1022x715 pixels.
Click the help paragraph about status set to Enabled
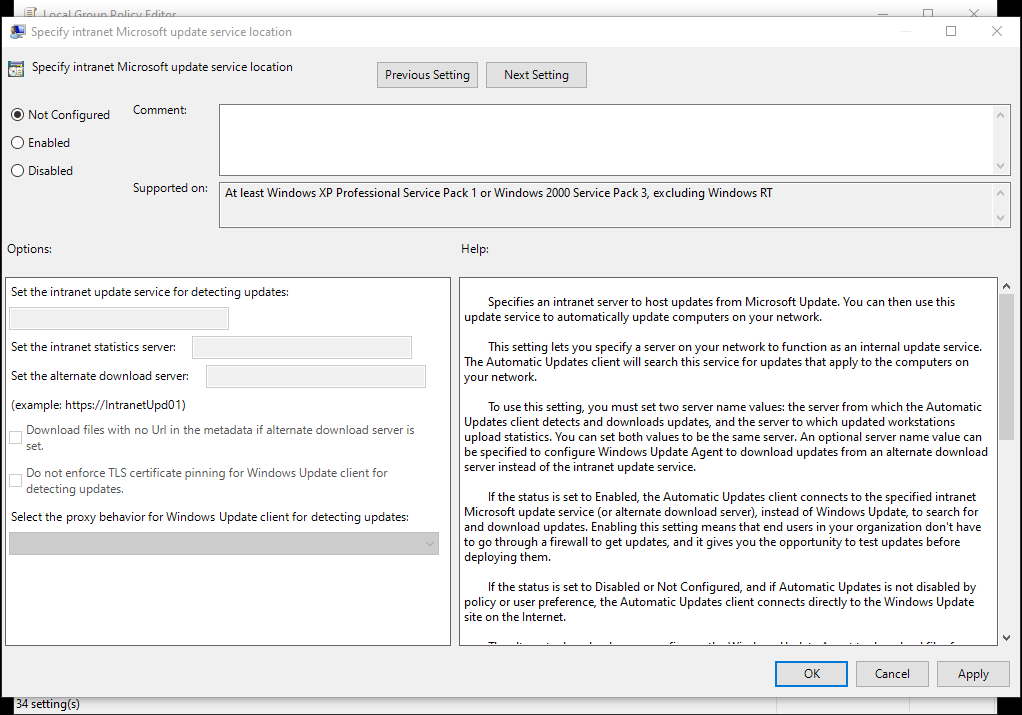[x=723, y=527]
